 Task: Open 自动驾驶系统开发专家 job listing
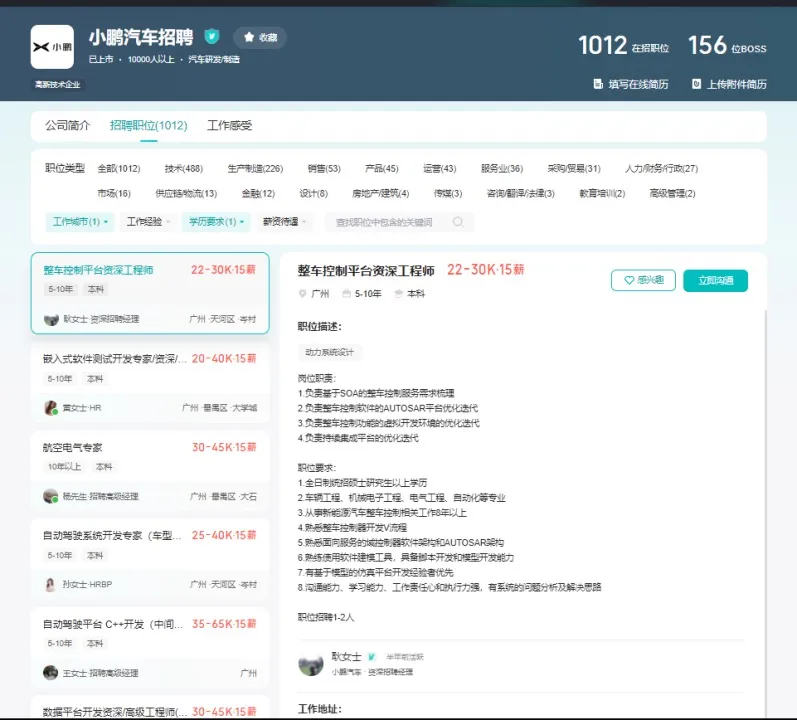[150, 559]
